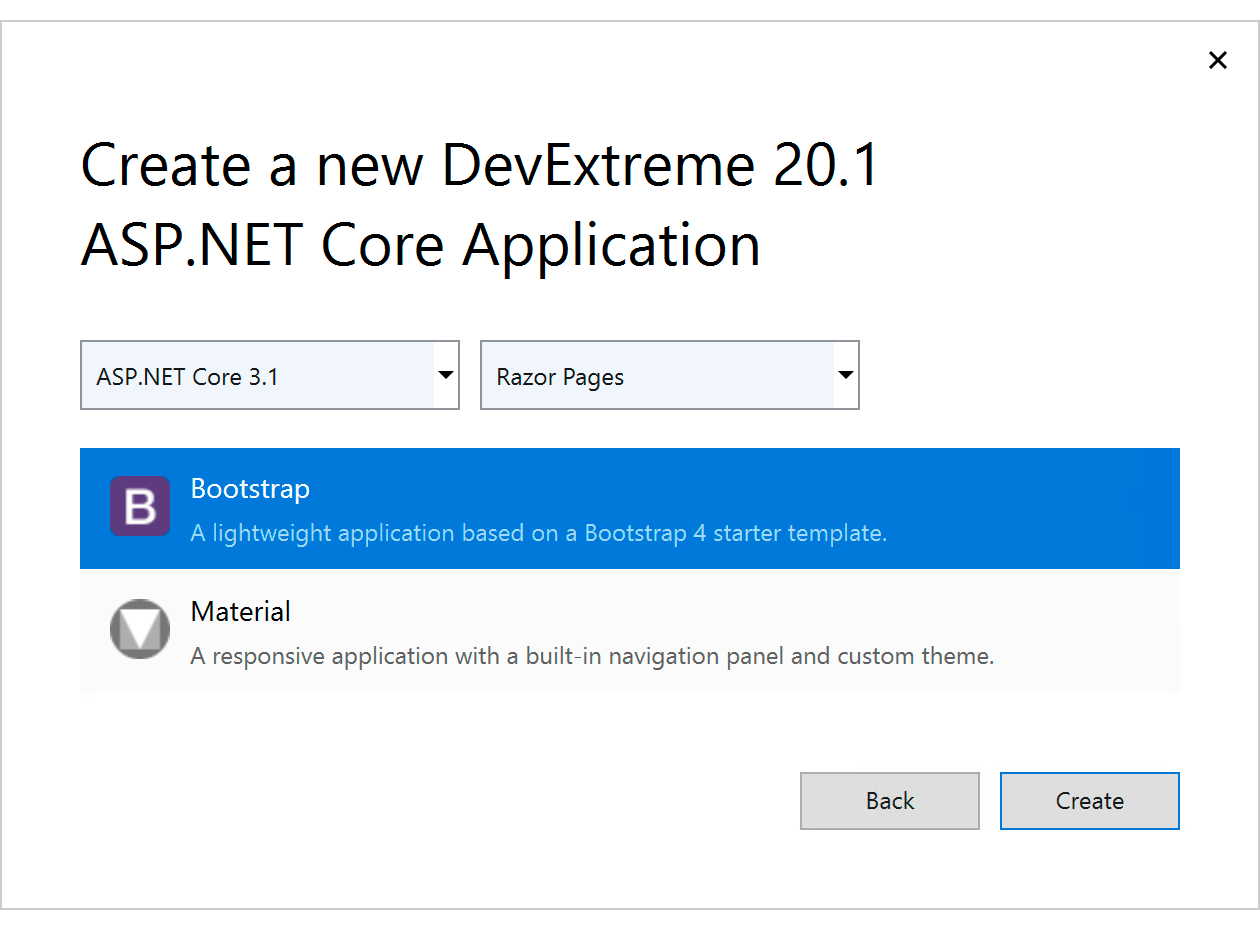
Task: Click the purple Bootstrap template thumbnail
Action: point(140,507)
